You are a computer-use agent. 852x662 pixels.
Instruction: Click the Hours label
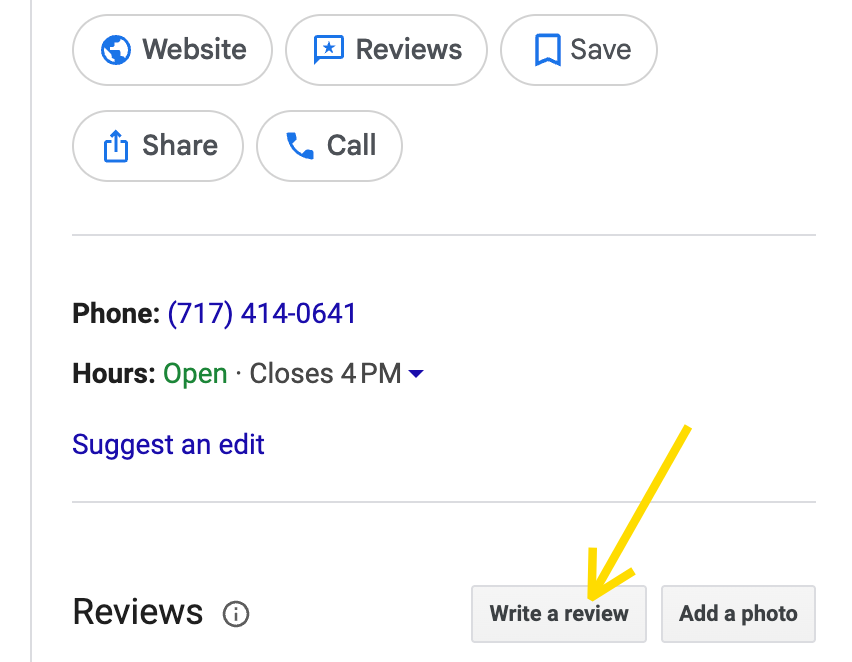pyautogui.click(x=114, y=374)
